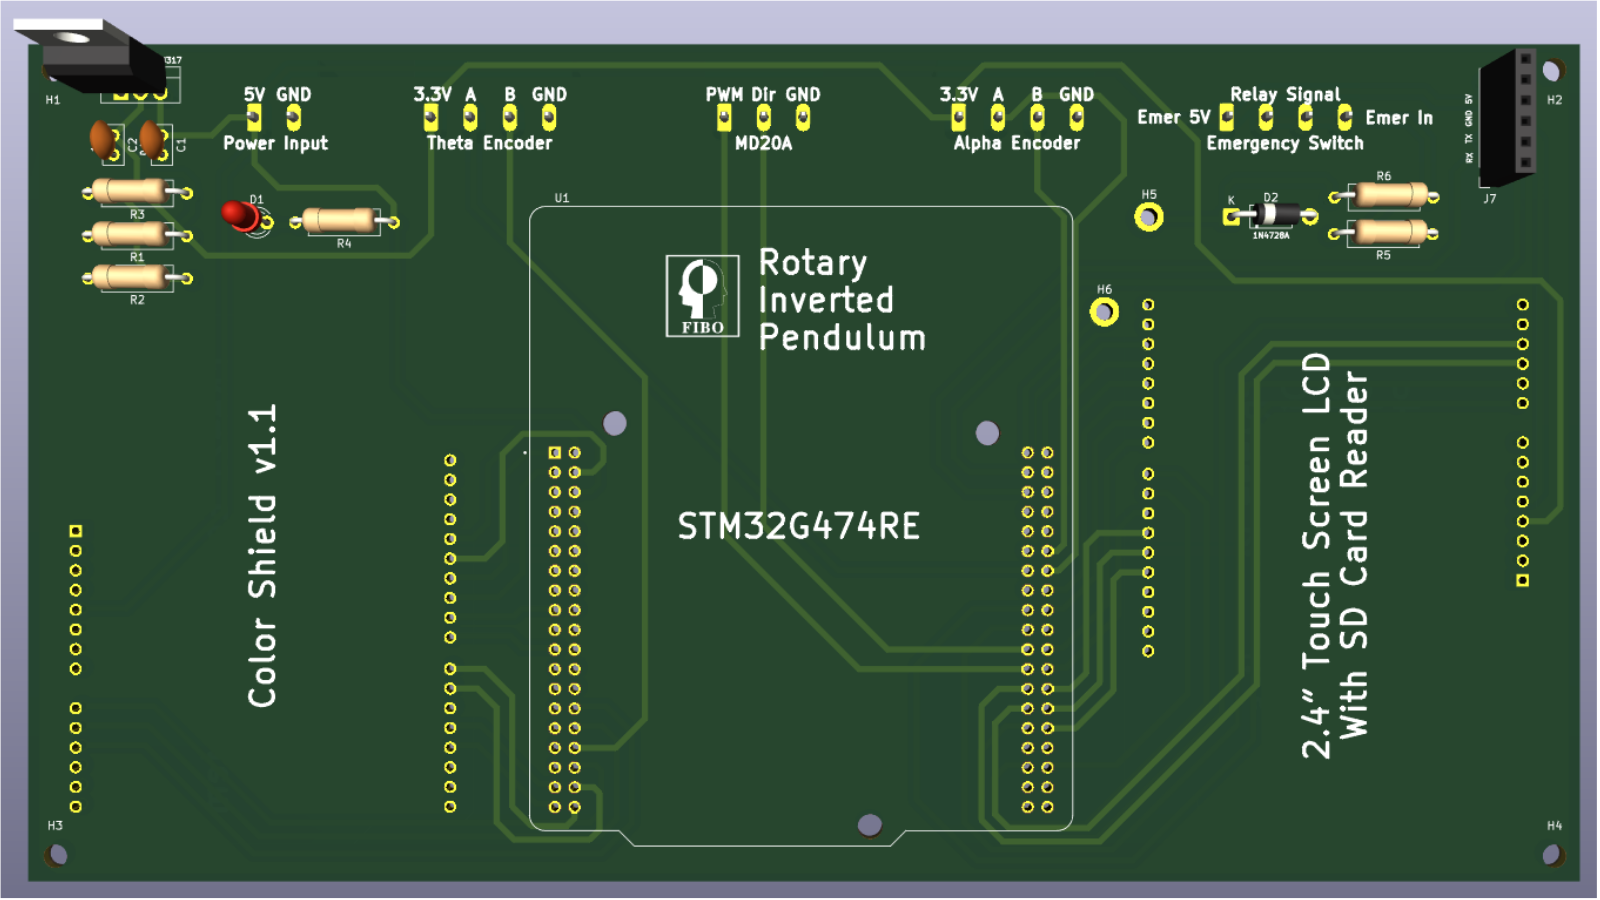Click the FIBO logo on the board

coord(703,296)
